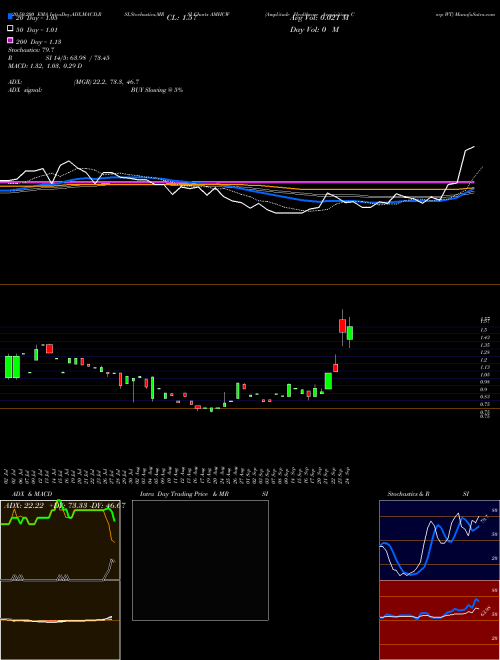This screenshot has width=500, height=660.
Task: Click the tallest red candlestick near 1.57
Action: pyautogui.click(x=343, y=326)
